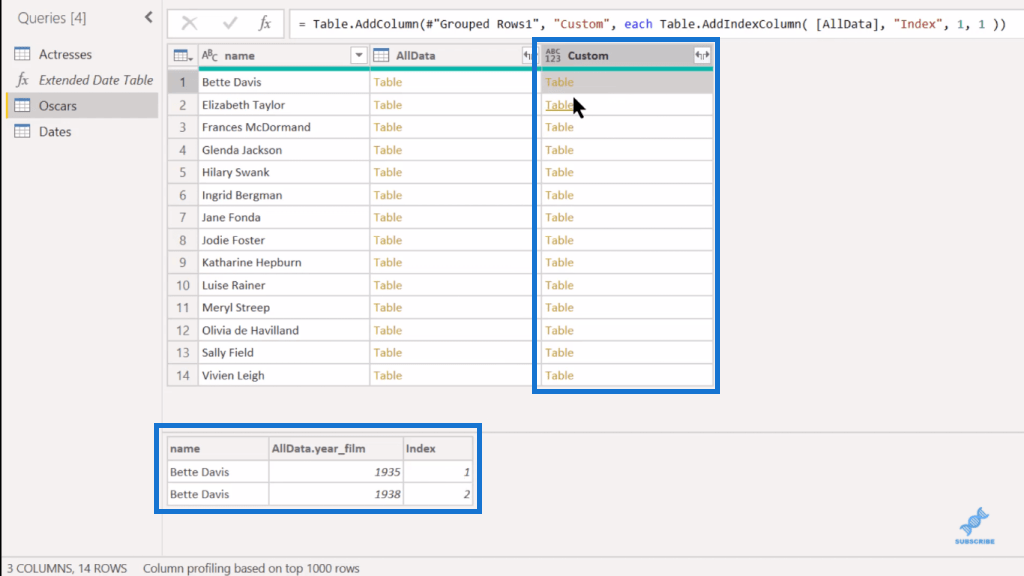Click the Jane Fonda name cell
Image resolution: width=1024 pixels, height=576 pixels.
pos(284,217)
